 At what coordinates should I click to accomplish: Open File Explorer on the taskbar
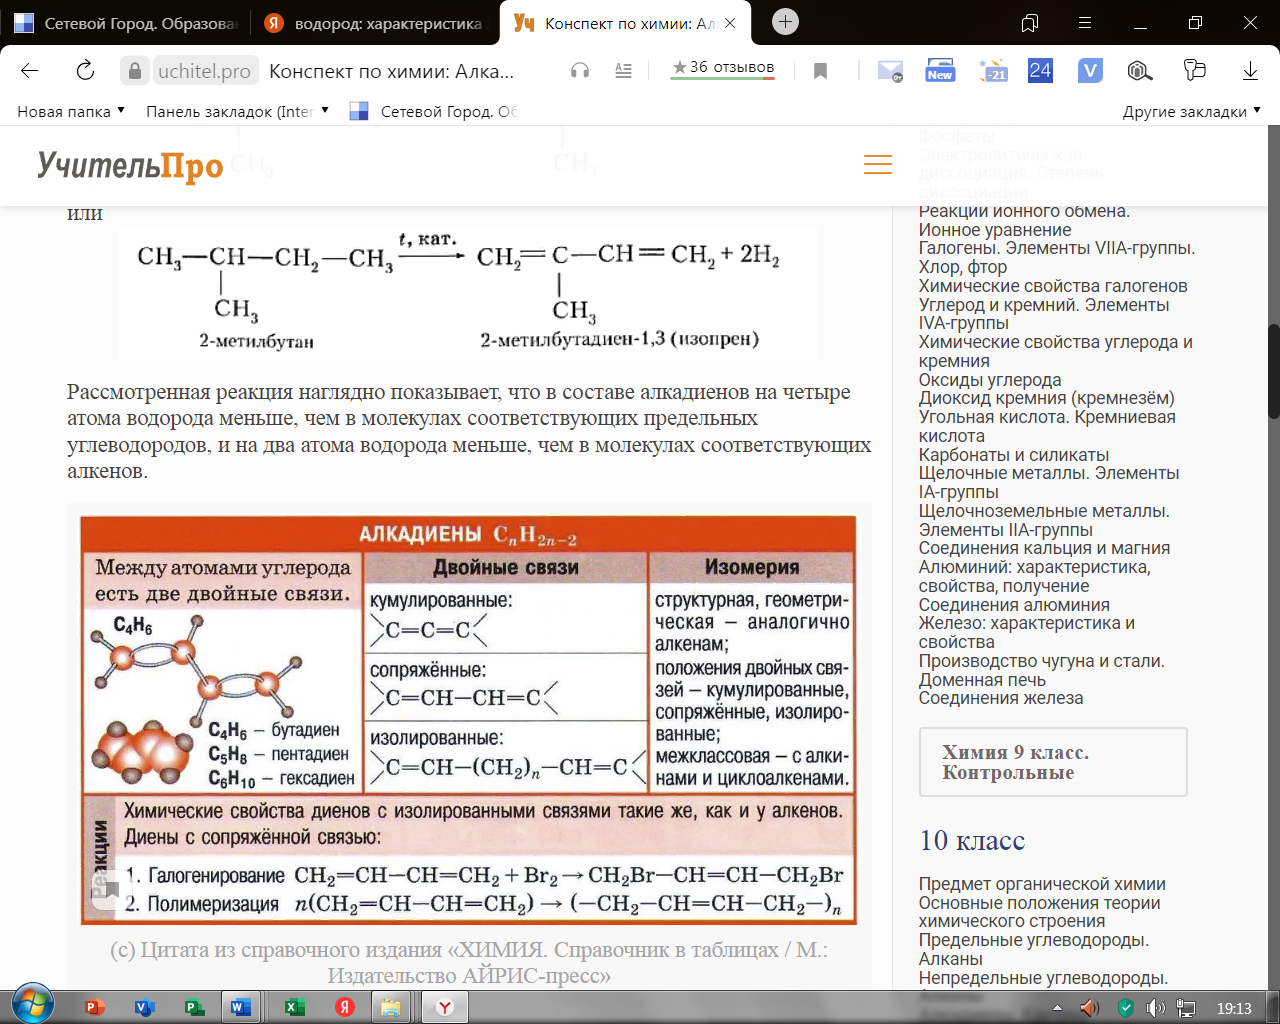pyautogui.click(x=391, y=1007)
